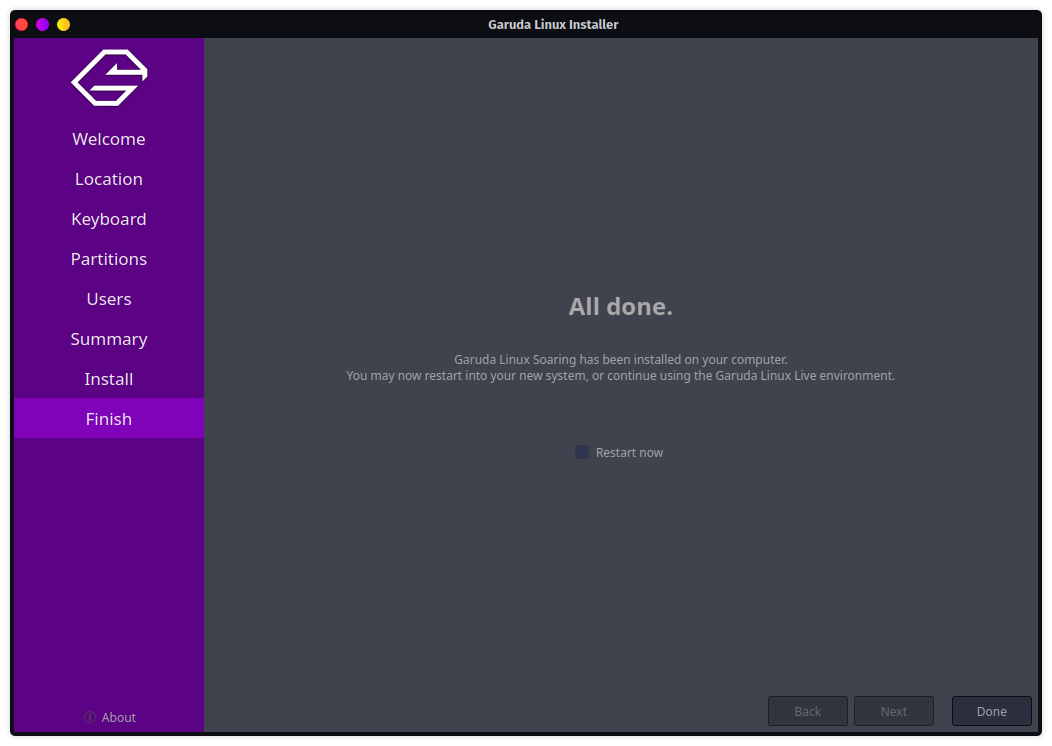
Task: Click the Next button
Action: point(894,711)
